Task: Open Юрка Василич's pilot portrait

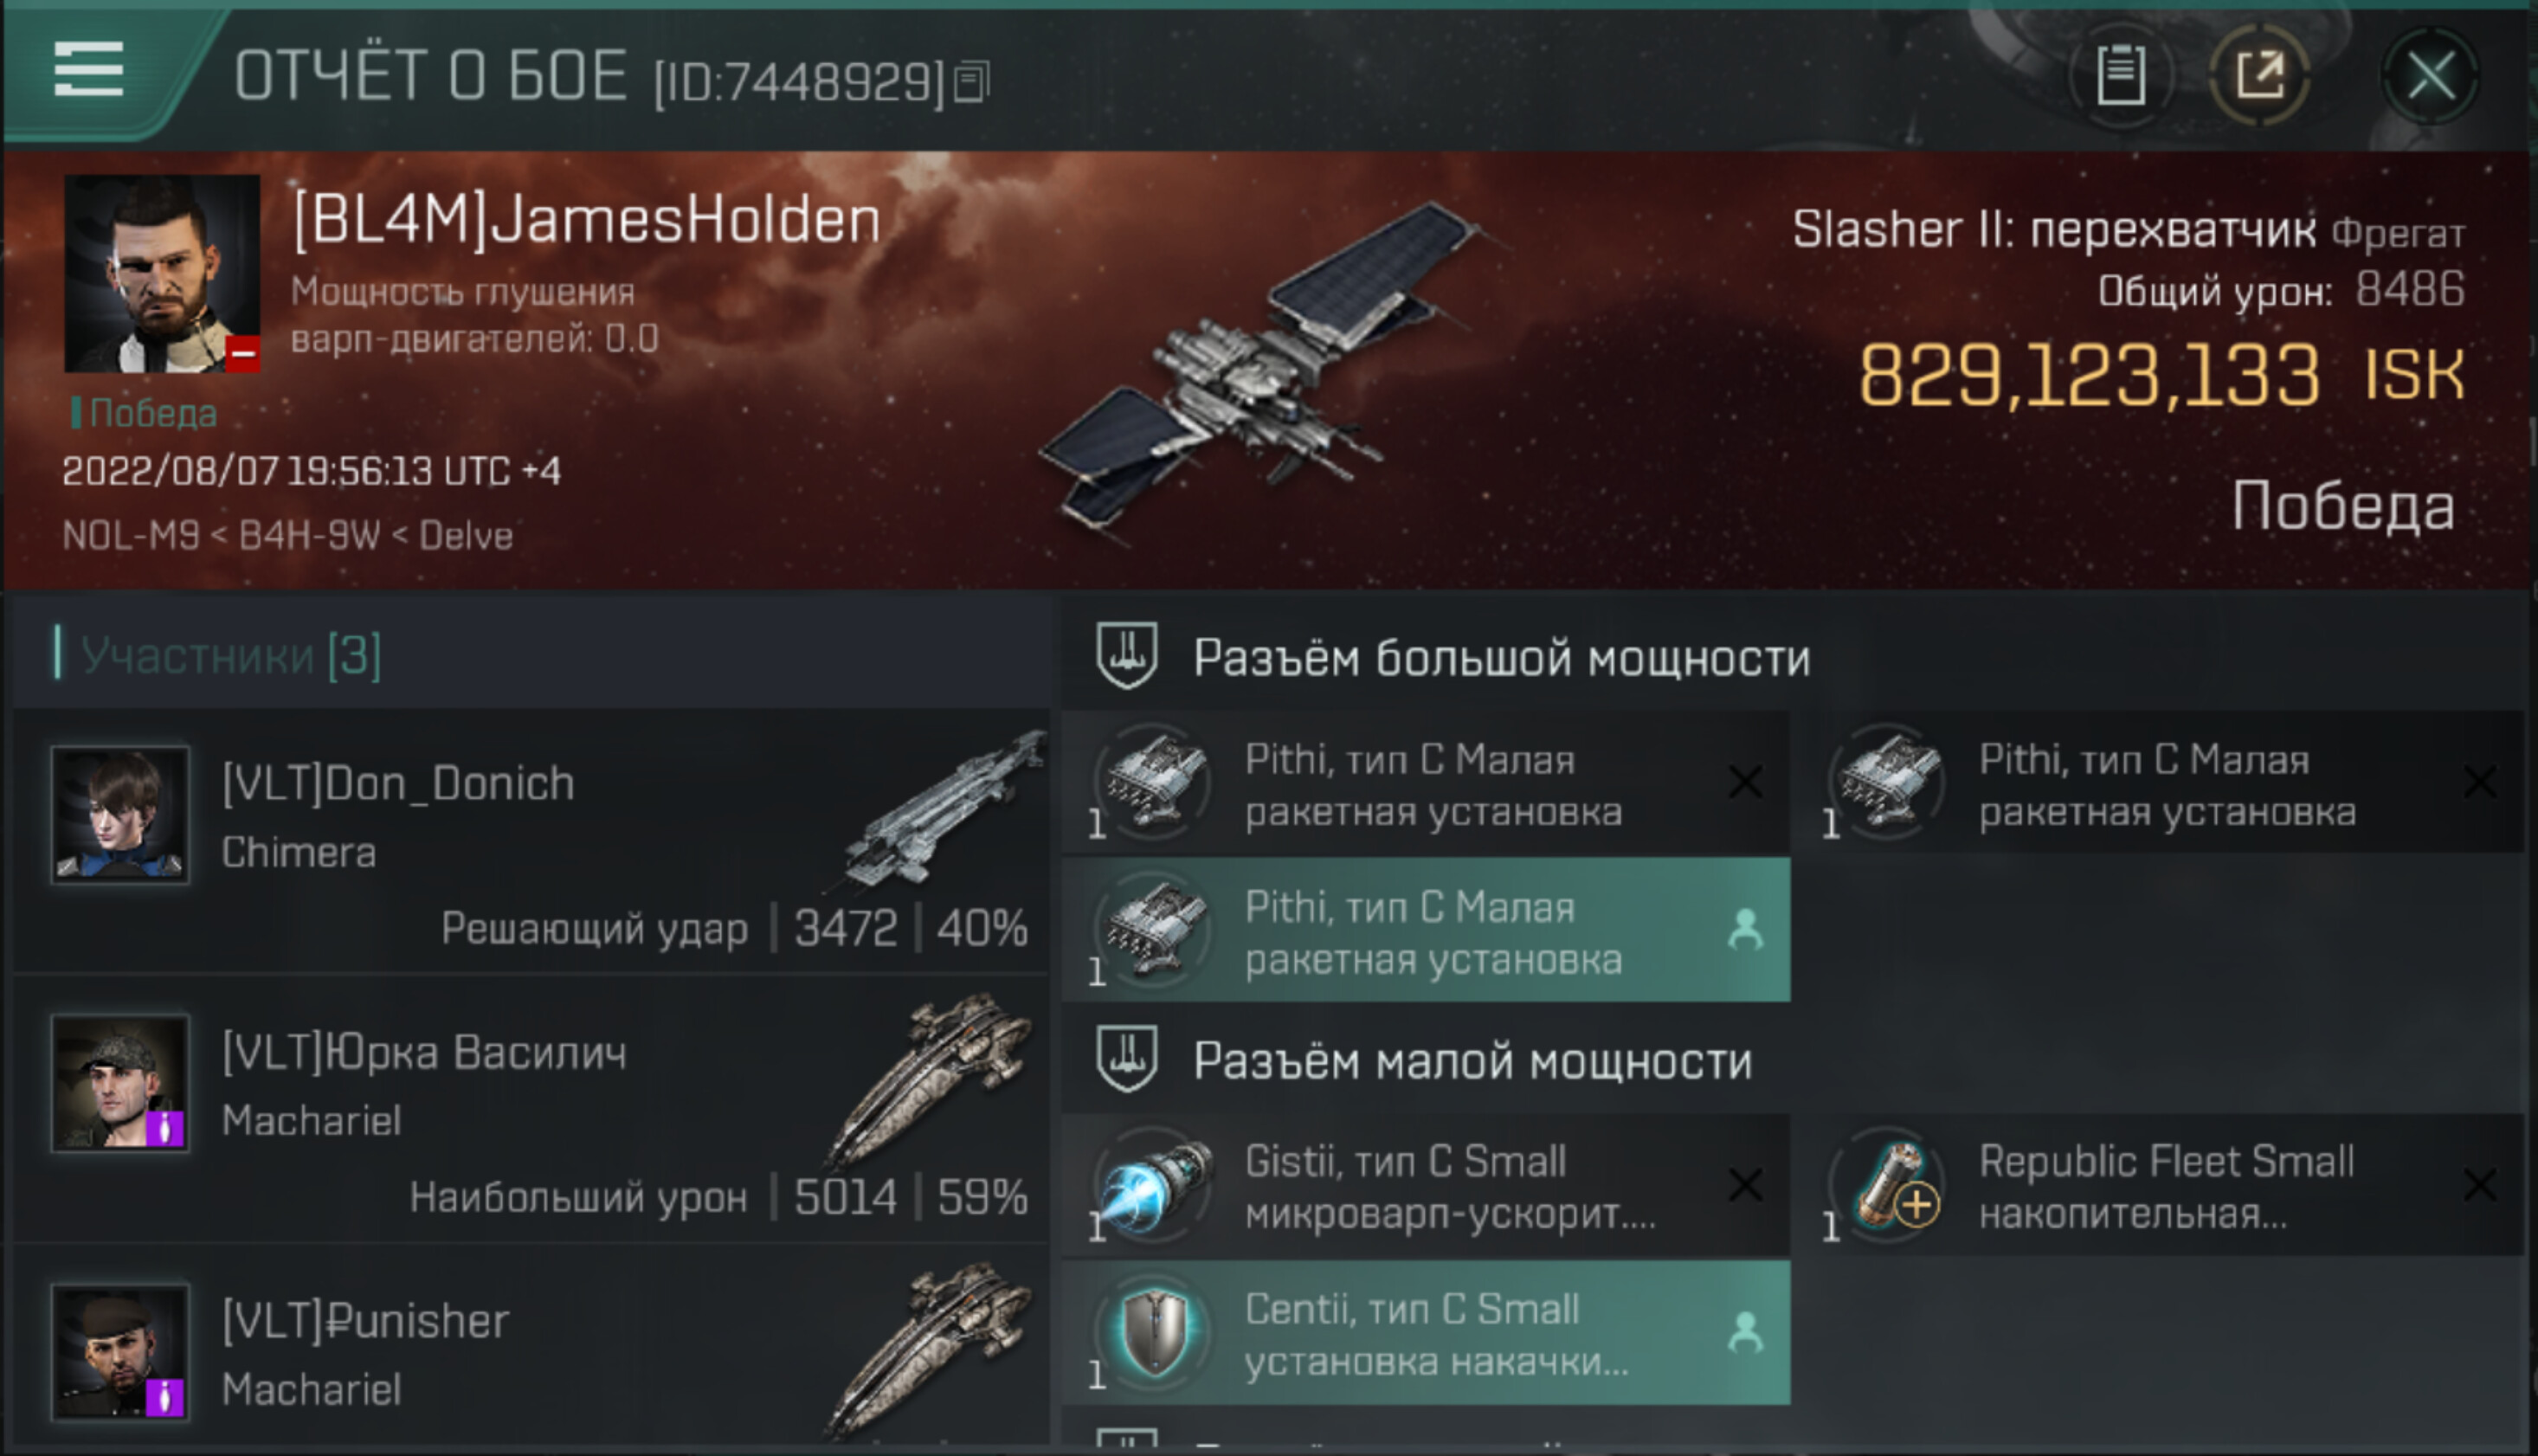Action: [x=120, y=1083]
